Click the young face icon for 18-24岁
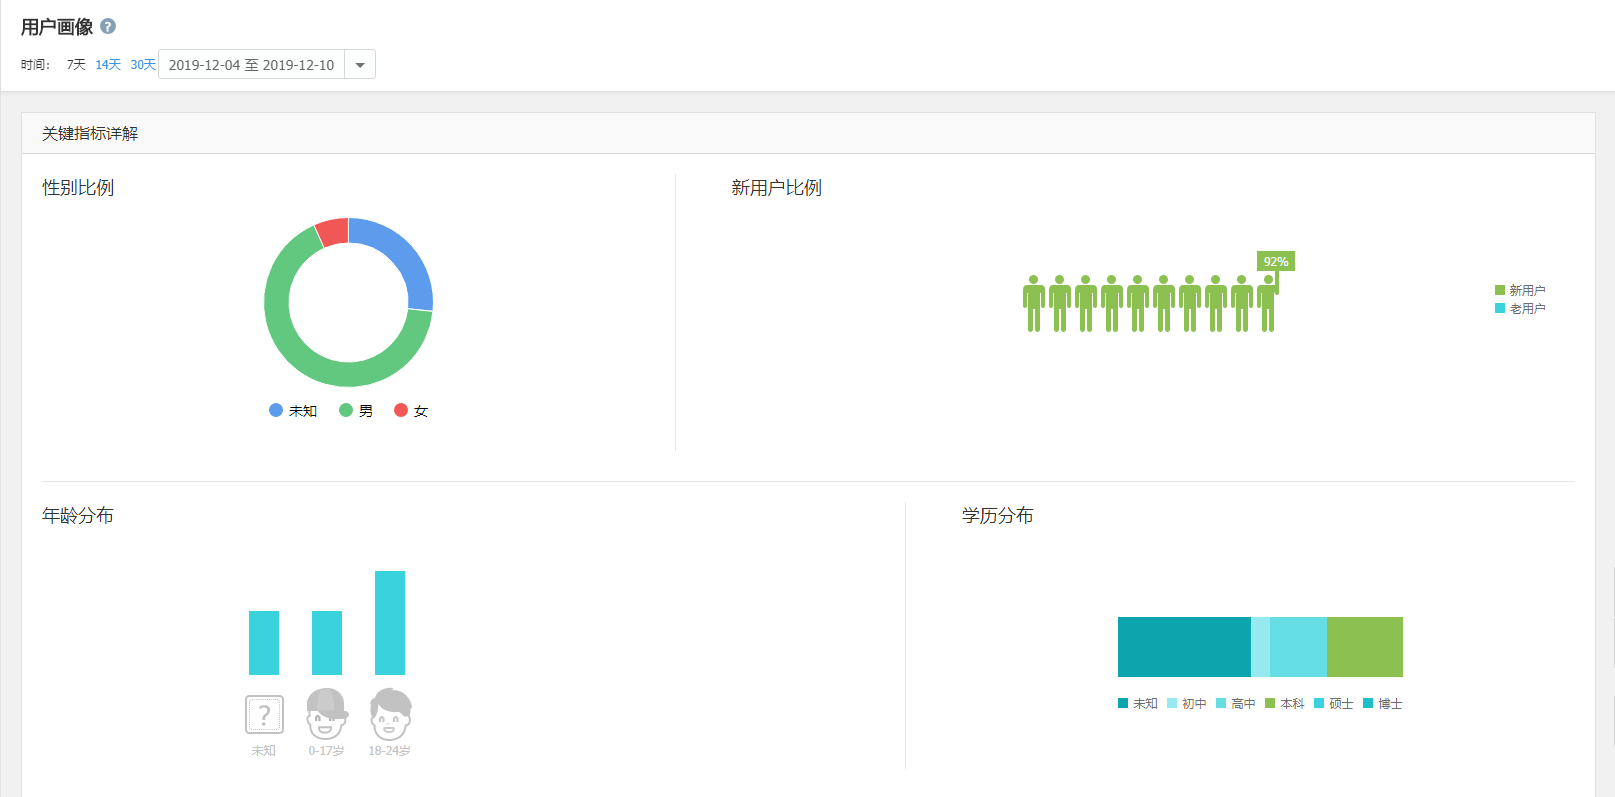The height and width of the screenshot is (797, 1615). (x=390, y=714)
